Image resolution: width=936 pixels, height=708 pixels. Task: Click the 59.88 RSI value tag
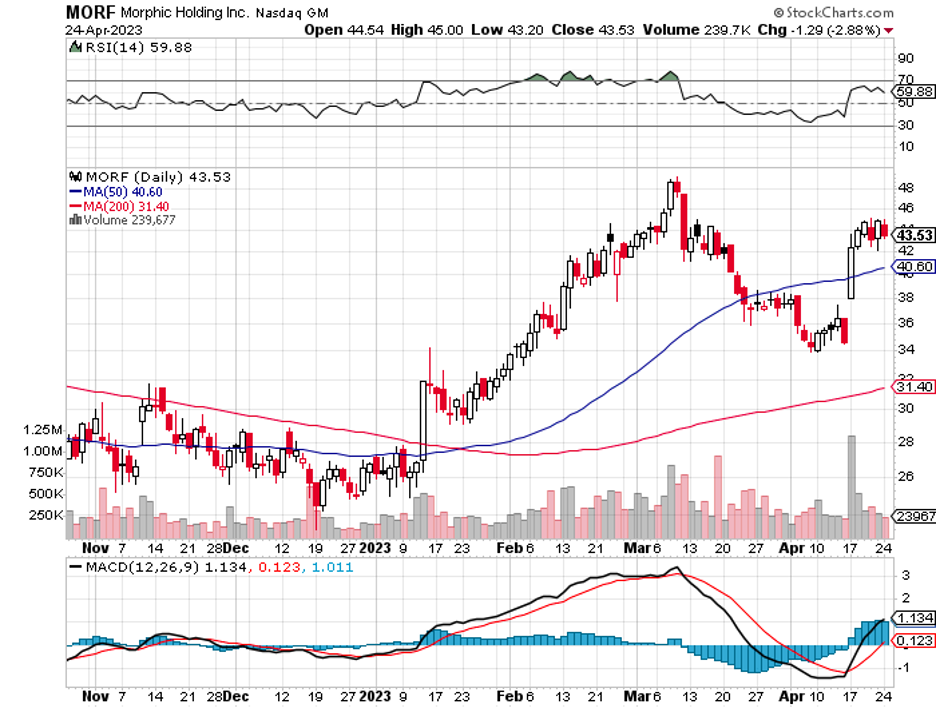[914, 91]
